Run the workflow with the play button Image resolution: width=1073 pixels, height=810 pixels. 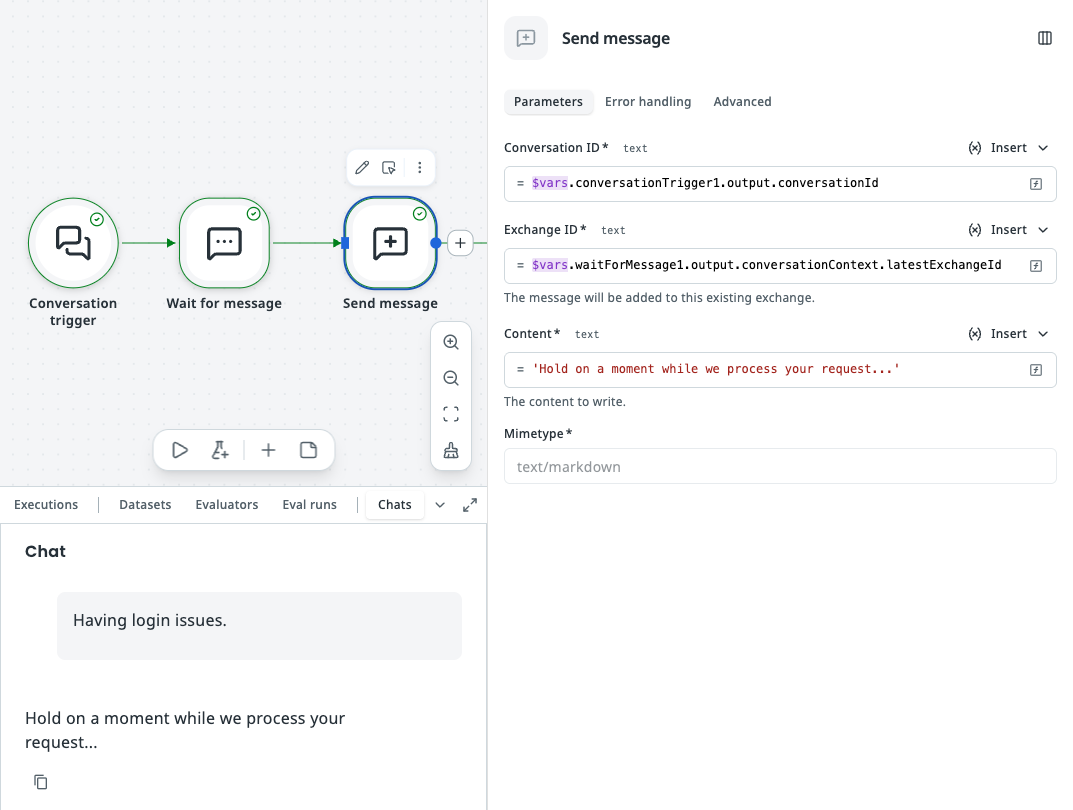pyautogui.click(x=180, y=450)
